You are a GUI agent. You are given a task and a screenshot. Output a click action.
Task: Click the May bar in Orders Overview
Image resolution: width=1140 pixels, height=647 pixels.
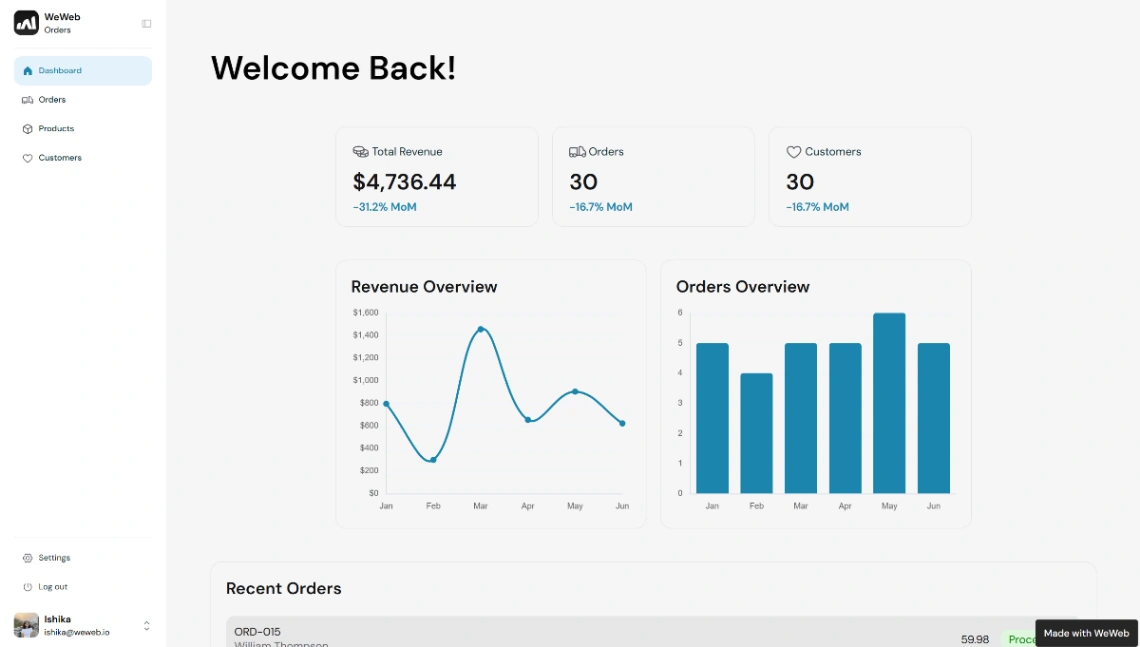888,405
